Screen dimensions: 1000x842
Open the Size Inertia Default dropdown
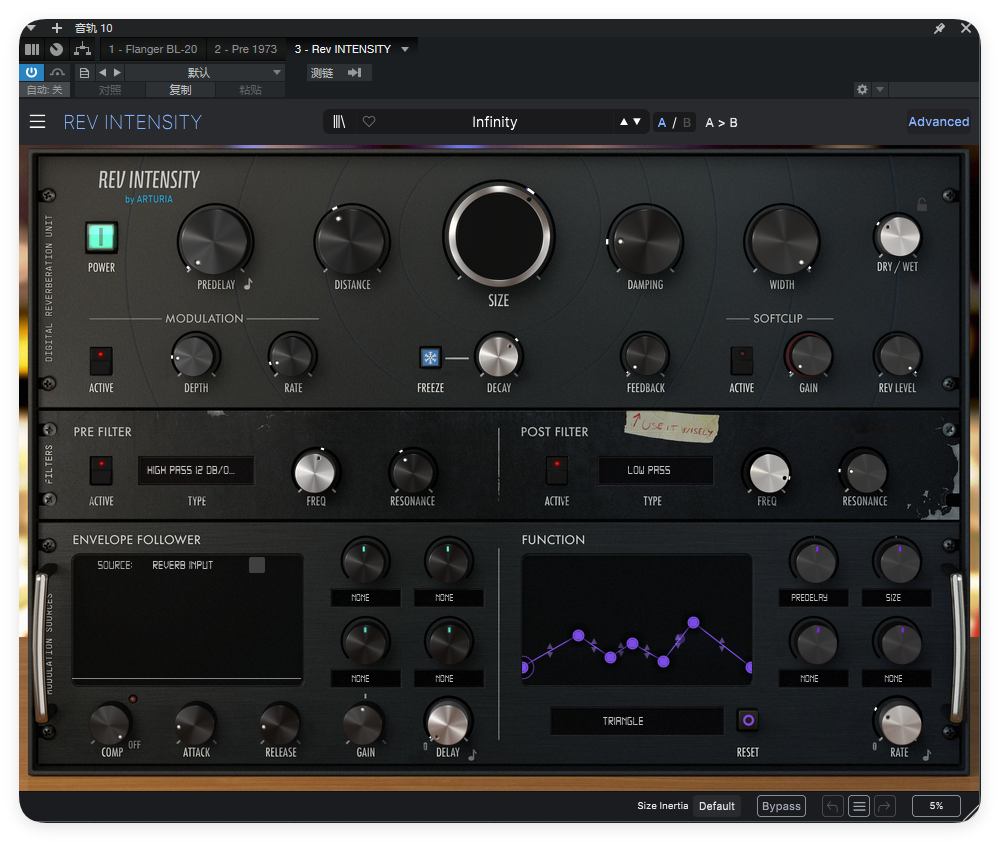point(717,806)
